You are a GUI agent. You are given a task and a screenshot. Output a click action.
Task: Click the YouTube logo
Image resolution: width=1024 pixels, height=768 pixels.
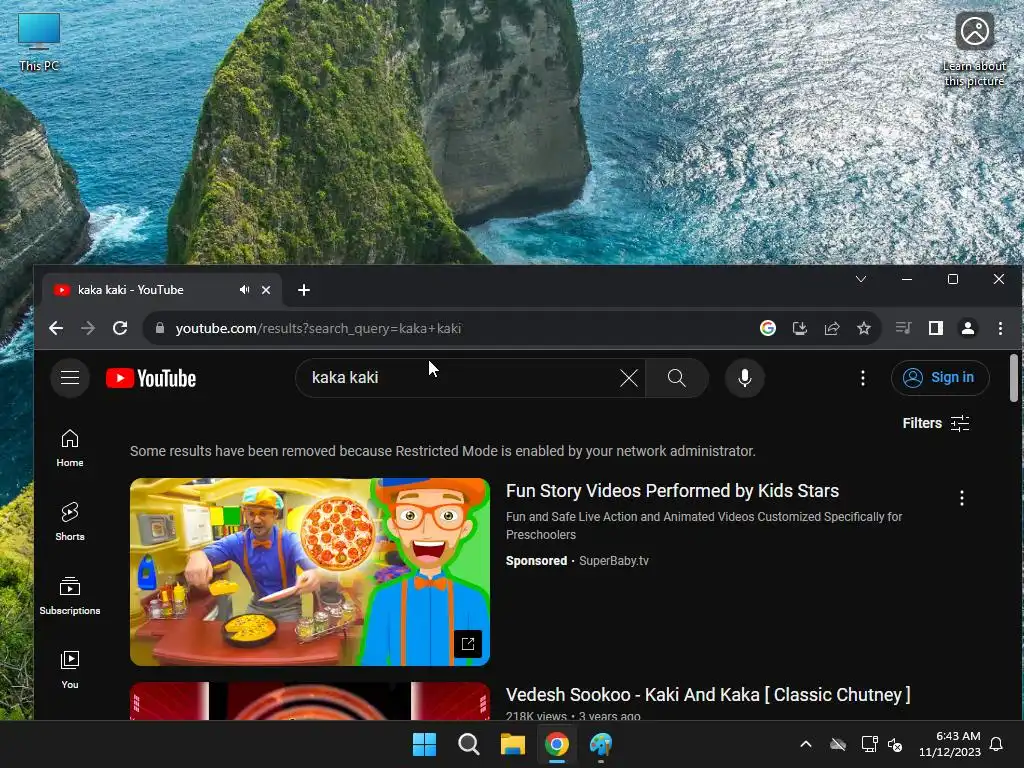coord(151,378)
